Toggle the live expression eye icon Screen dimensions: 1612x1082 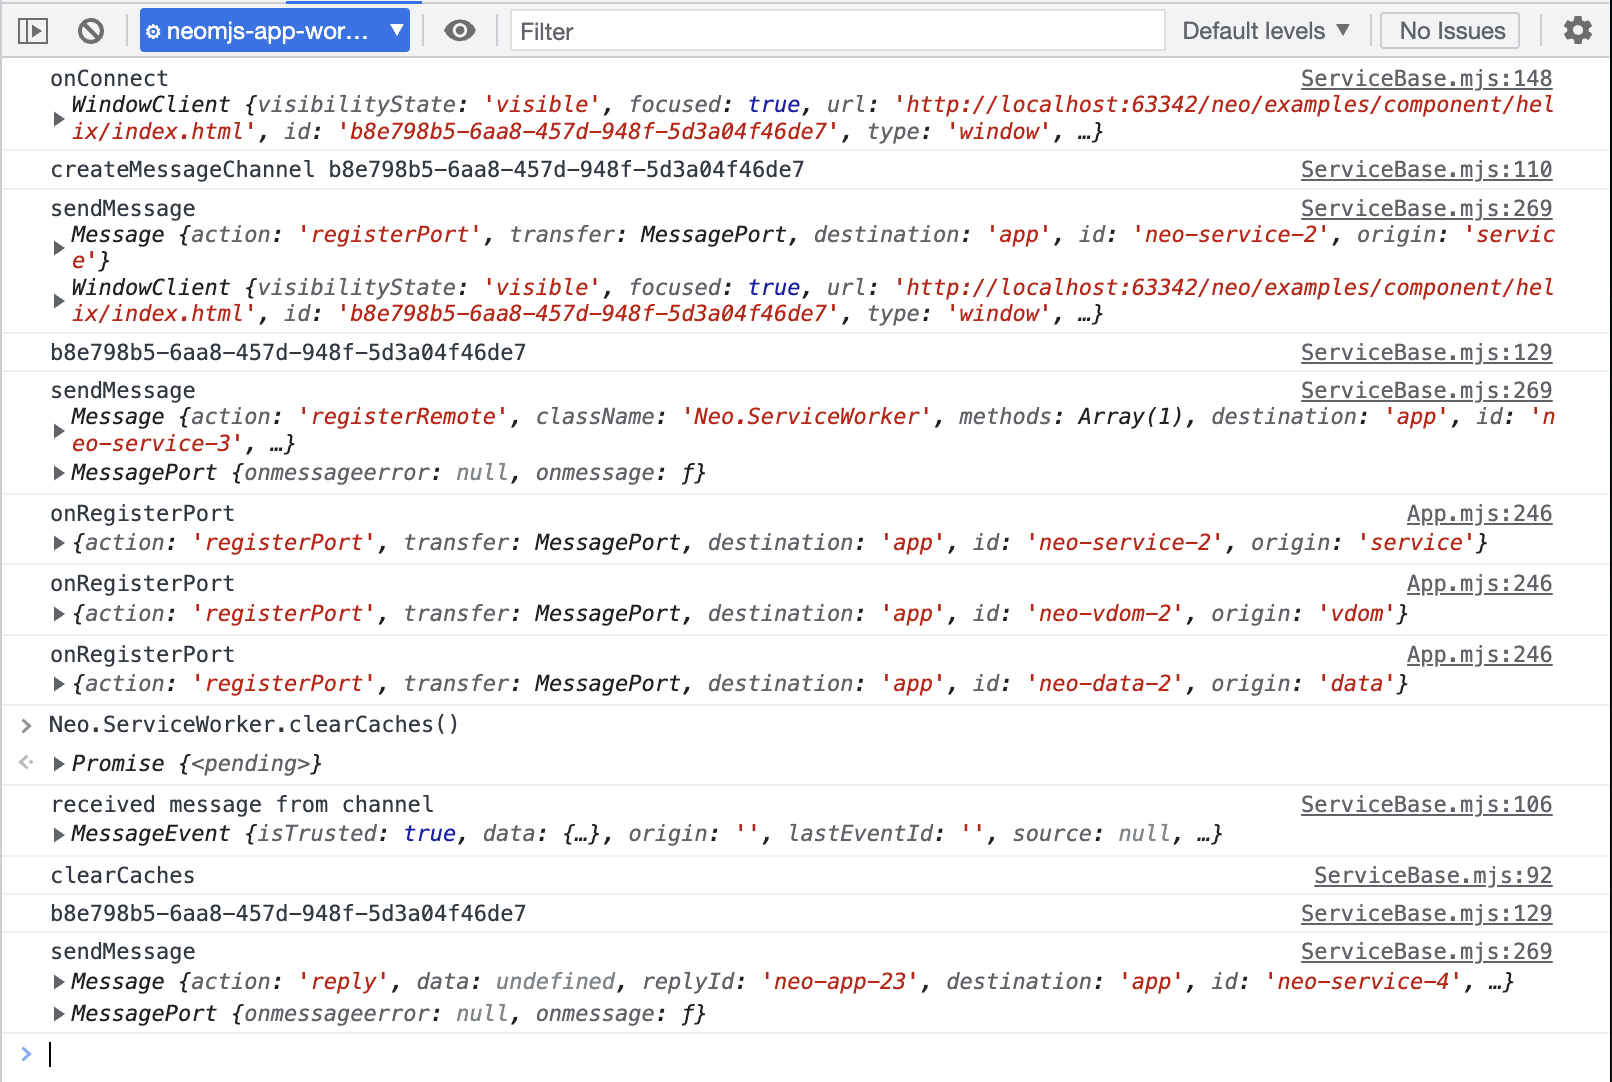[x=460, y=31]
